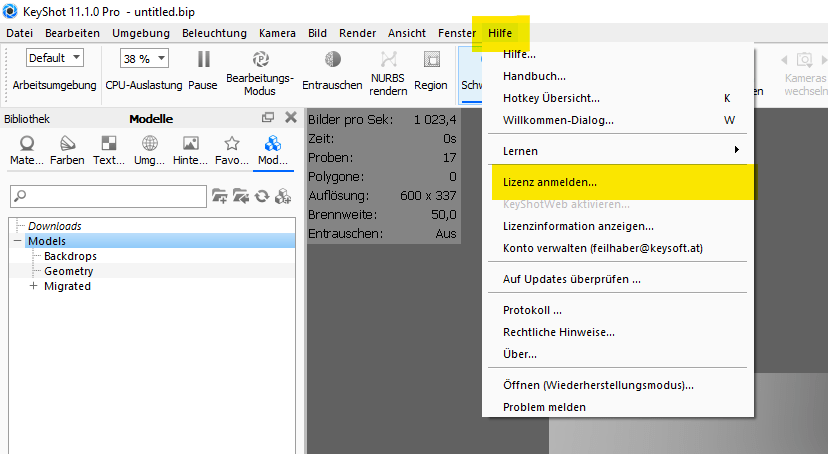Expand the Lernen submenu
The height and width of the screenshot is (454, 828).
pos(618,151)
